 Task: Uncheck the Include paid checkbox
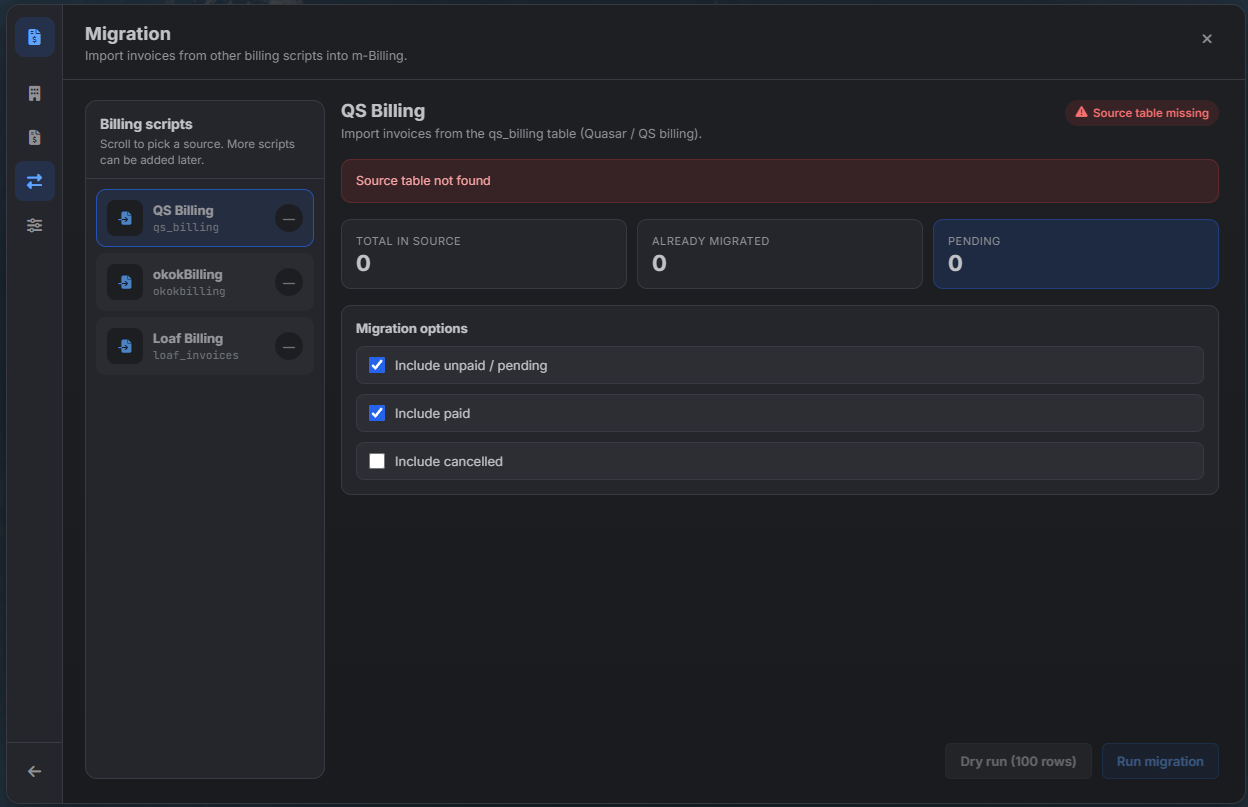[x=377, y=413]
